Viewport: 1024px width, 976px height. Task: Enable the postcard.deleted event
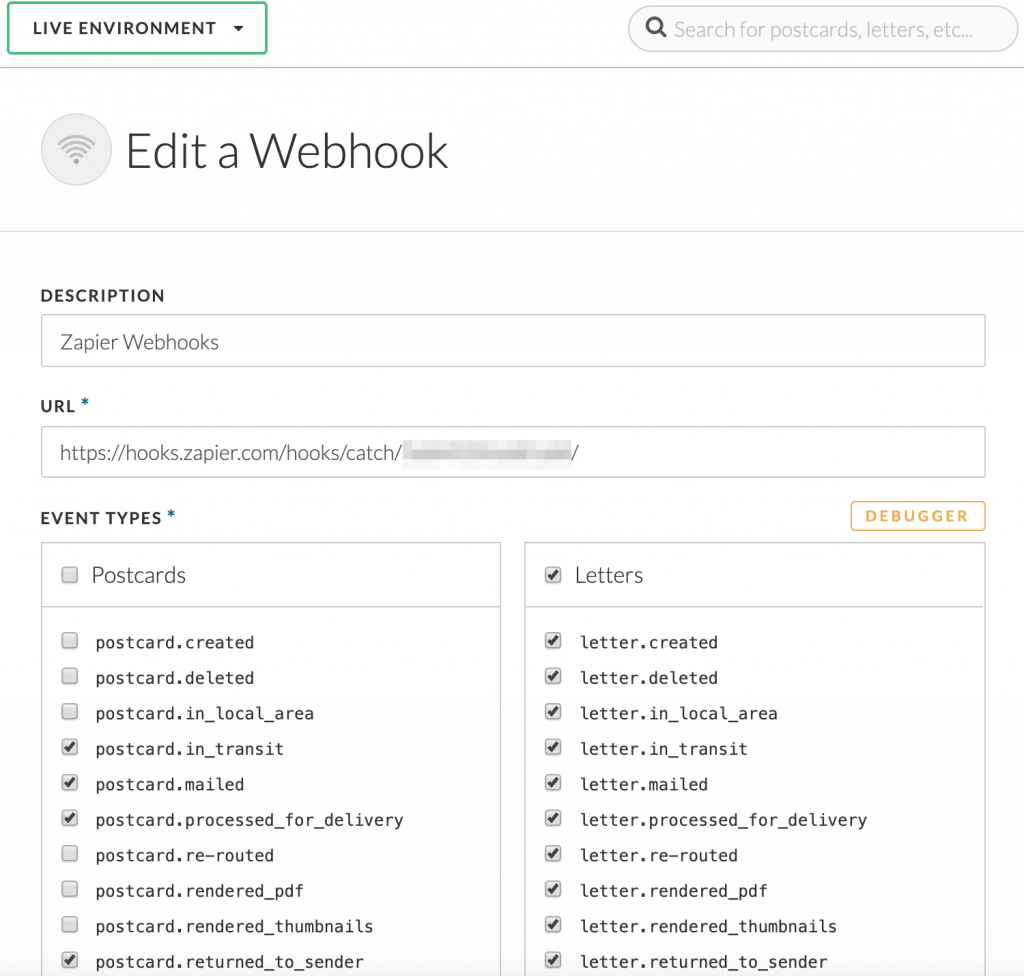coord(69,676)
